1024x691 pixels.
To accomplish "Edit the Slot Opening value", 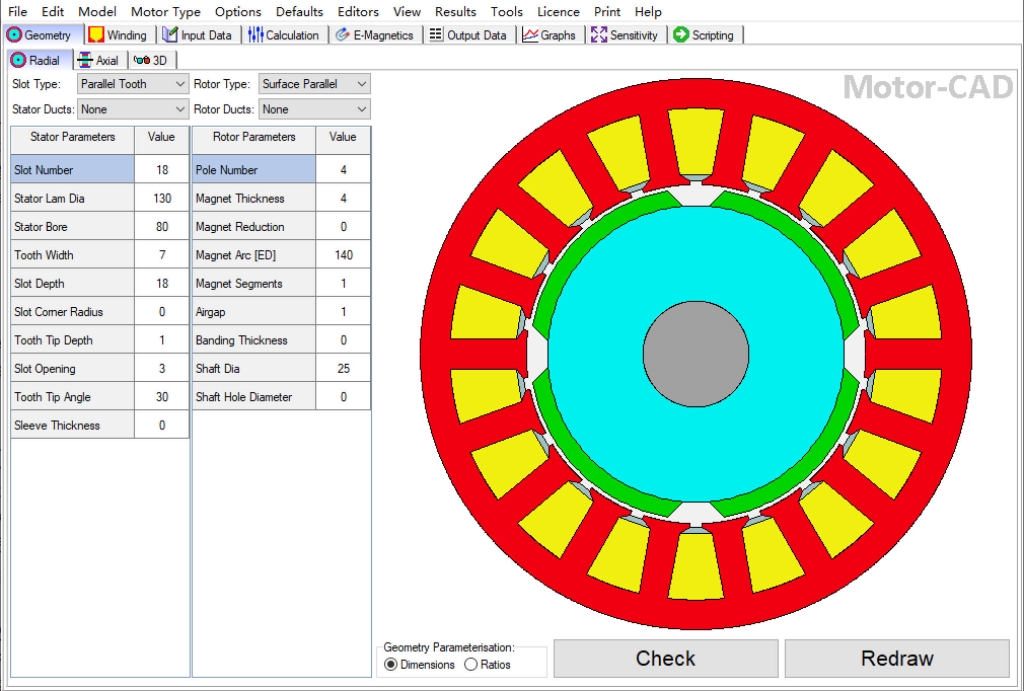I will tap(162, 368).
